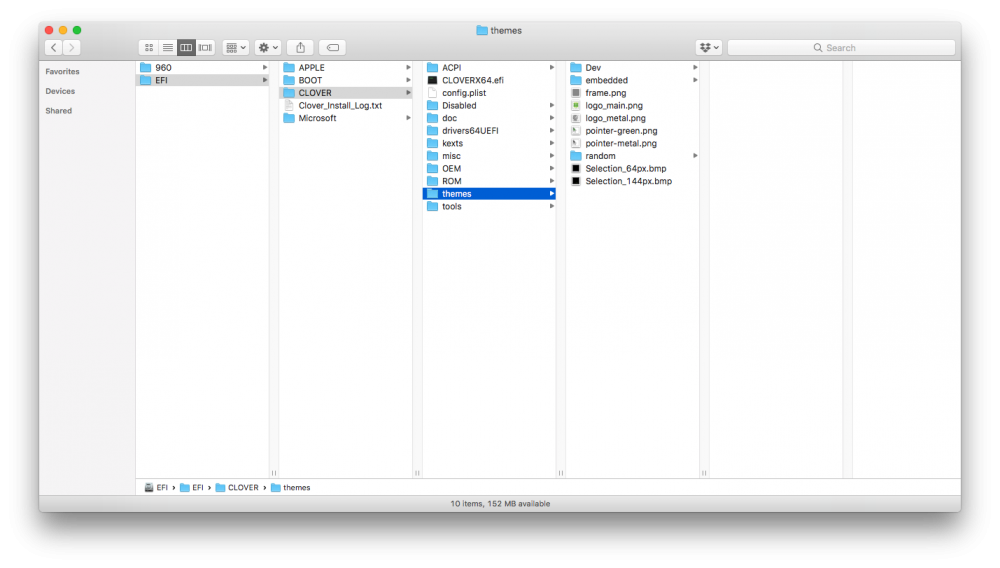Select the CLOVER folder icon
The height and width of the screenshot is (568, 1000).
289,92
